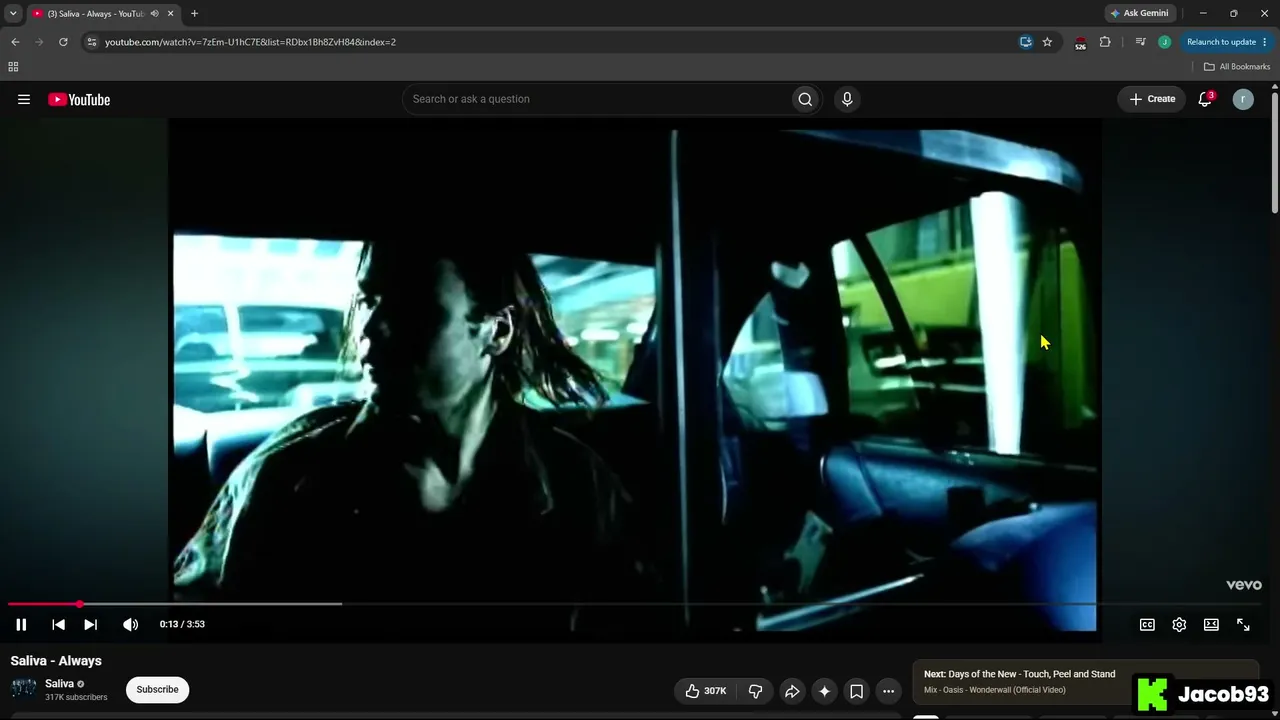The image size is (1280, 720).
Task: Click the search magnifier button
Action: pyautogui.click(x=805, y=99)
